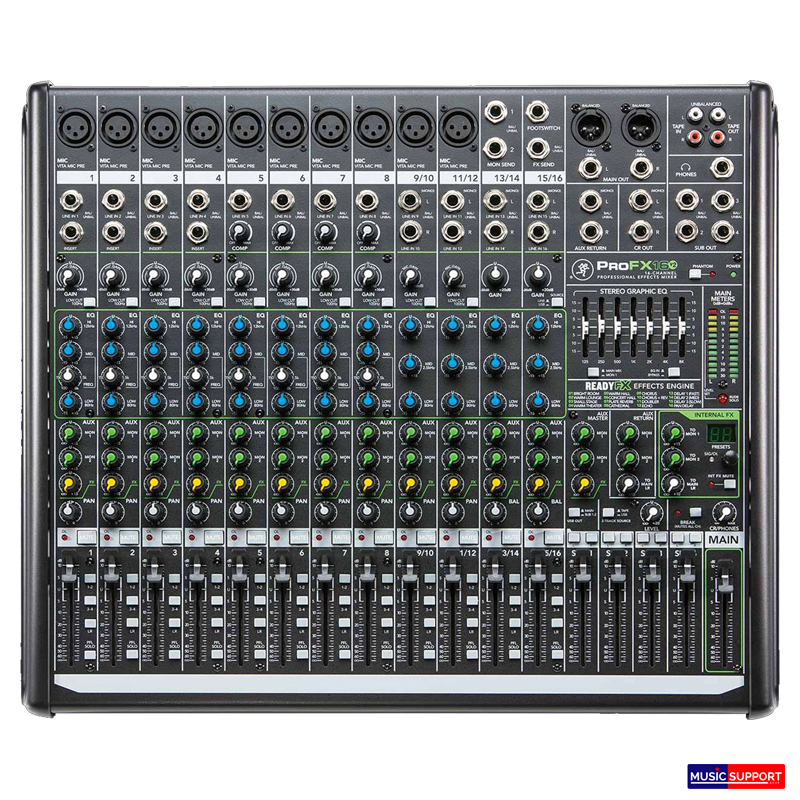Set 2-TRACK SOURCE to USB
The image size is (800, 800).
609,511
